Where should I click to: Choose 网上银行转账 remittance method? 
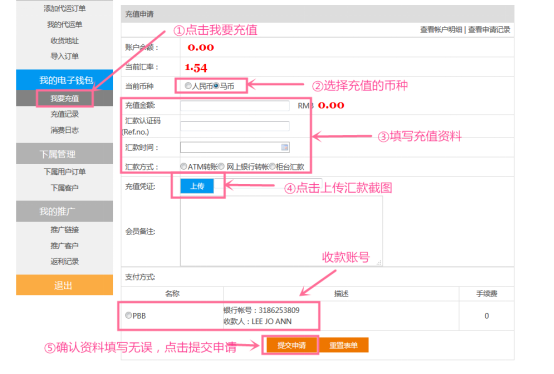pos(221,166)
